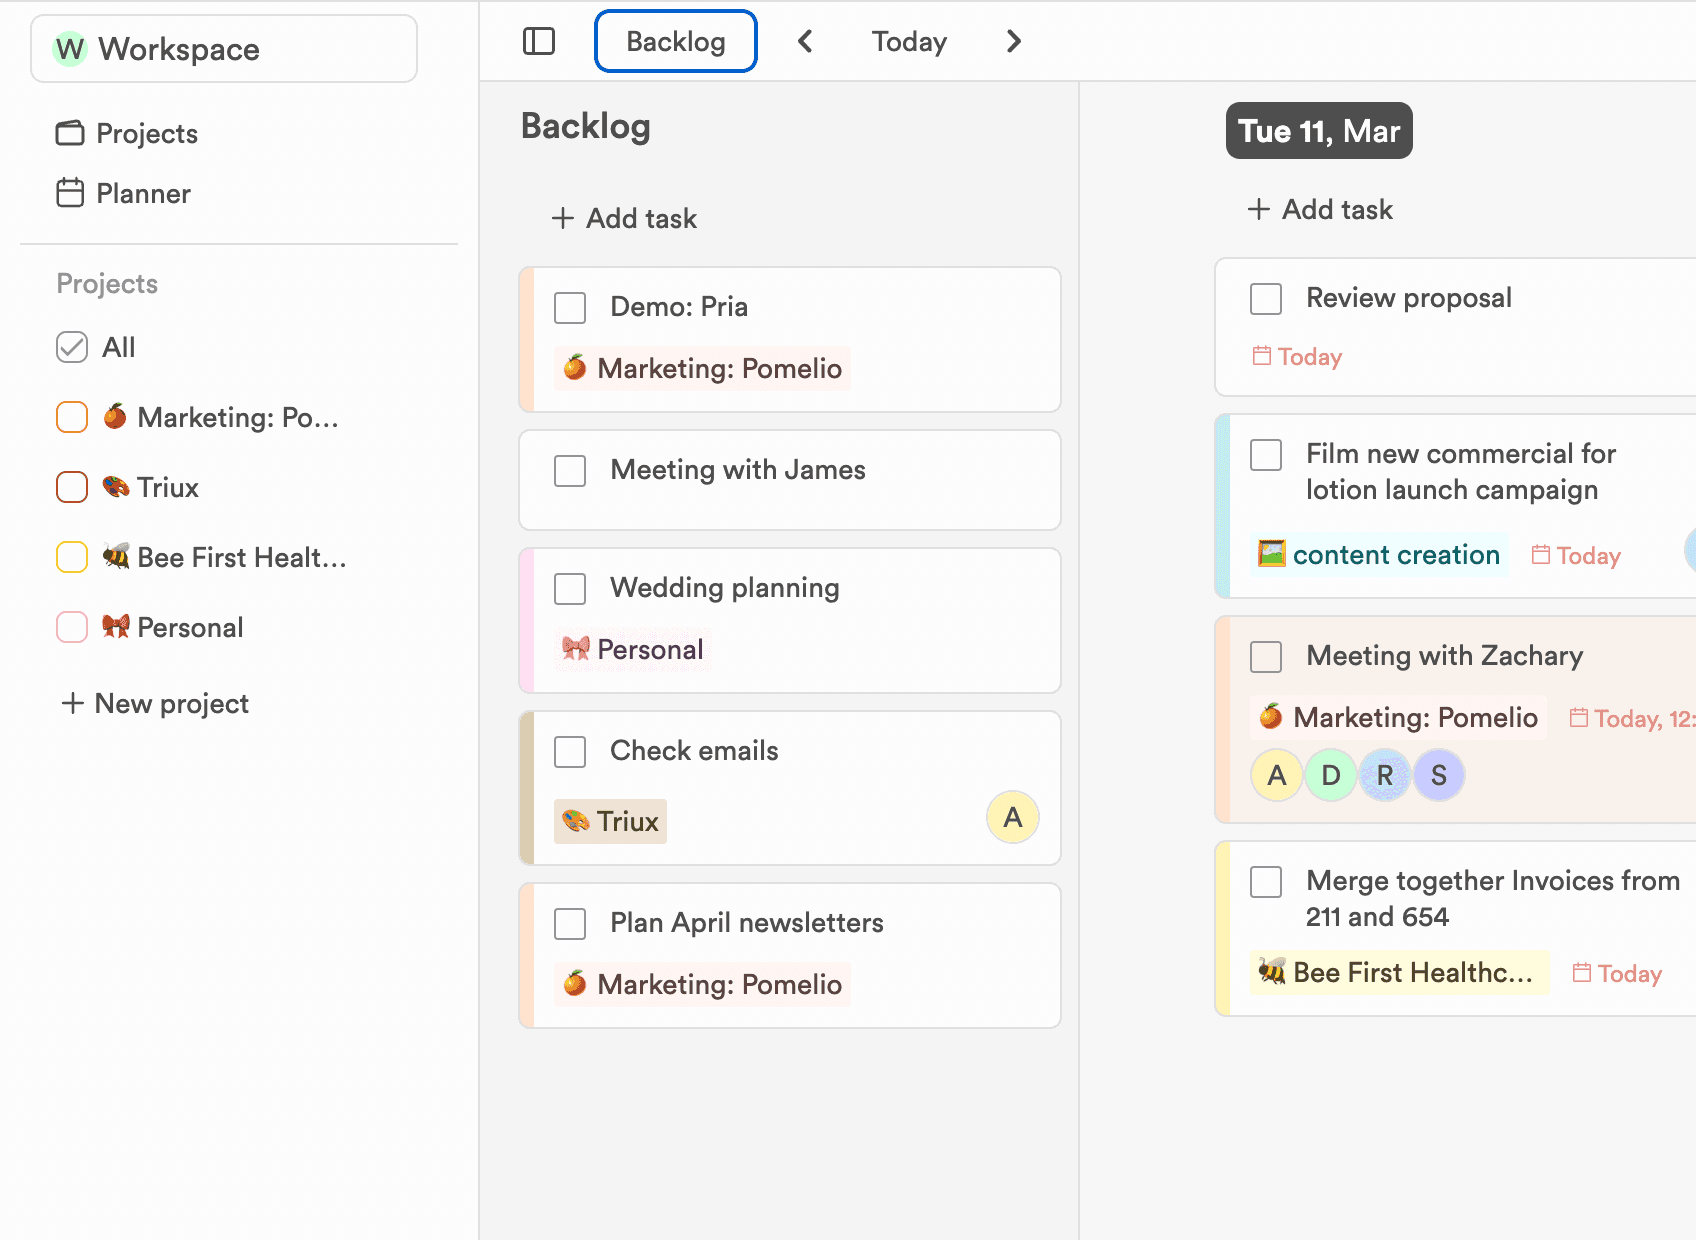The image size is (1696, 1240).
Task: Open Planner in the sidebar
Action: pos(123,193)
